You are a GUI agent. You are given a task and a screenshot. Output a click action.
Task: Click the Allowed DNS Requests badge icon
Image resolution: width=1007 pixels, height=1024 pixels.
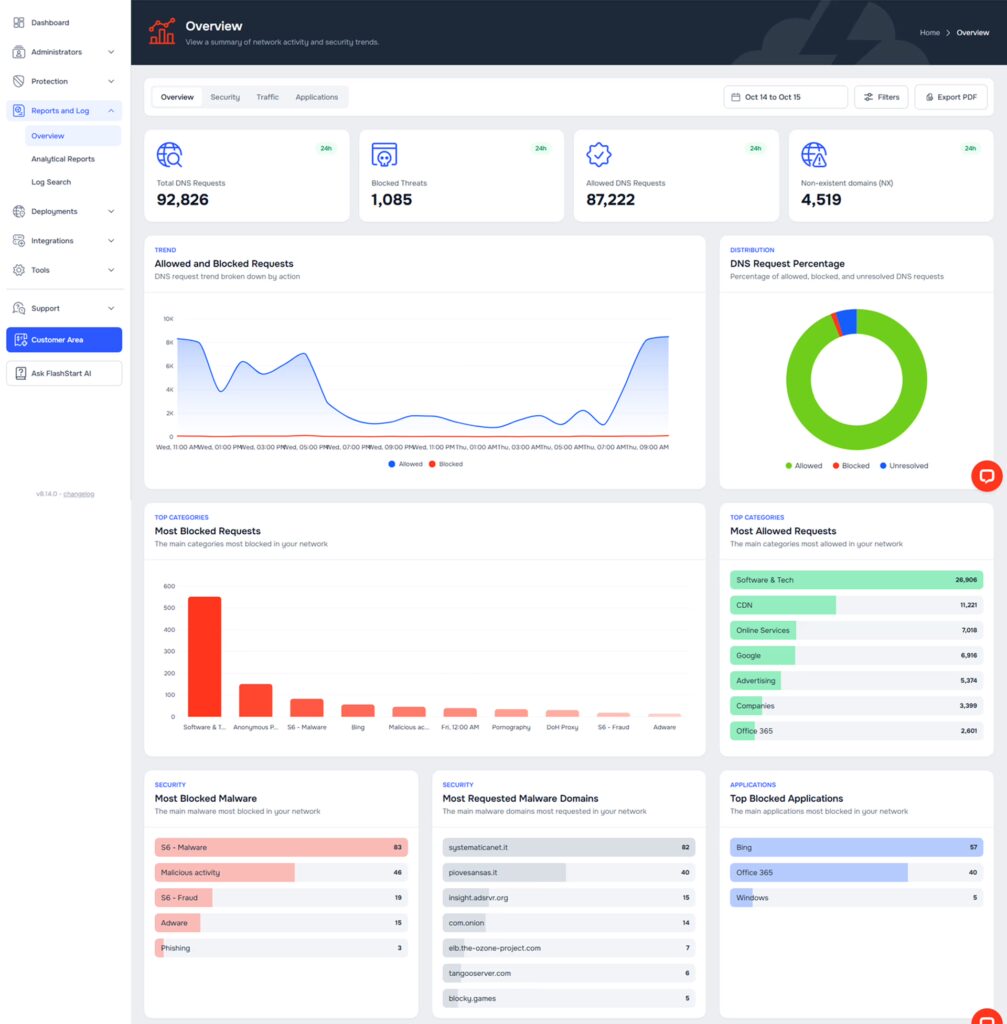[598, 155]
